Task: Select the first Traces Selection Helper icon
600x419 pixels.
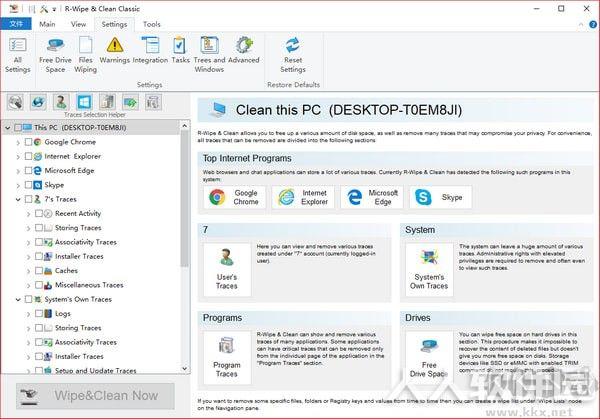Action: (x=15, y=102)
